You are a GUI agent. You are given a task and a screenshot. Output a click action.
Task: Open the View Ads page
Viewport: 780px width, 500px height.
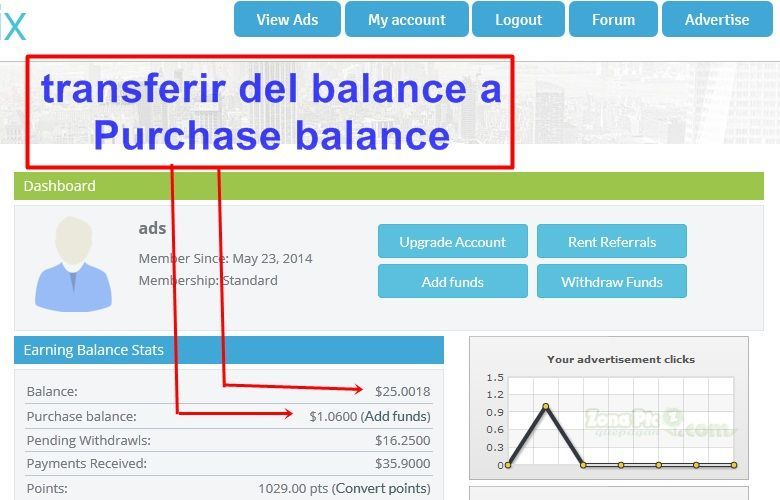point(287,19)
